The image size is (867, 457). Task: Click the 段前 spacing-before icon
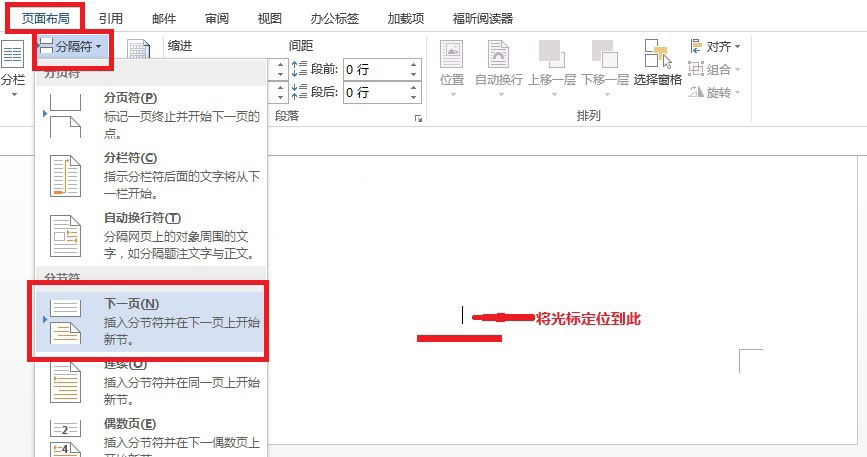pos(299,69)
